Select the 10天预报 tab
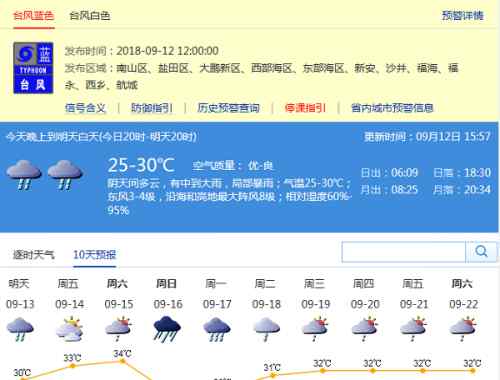 point(95,255)
